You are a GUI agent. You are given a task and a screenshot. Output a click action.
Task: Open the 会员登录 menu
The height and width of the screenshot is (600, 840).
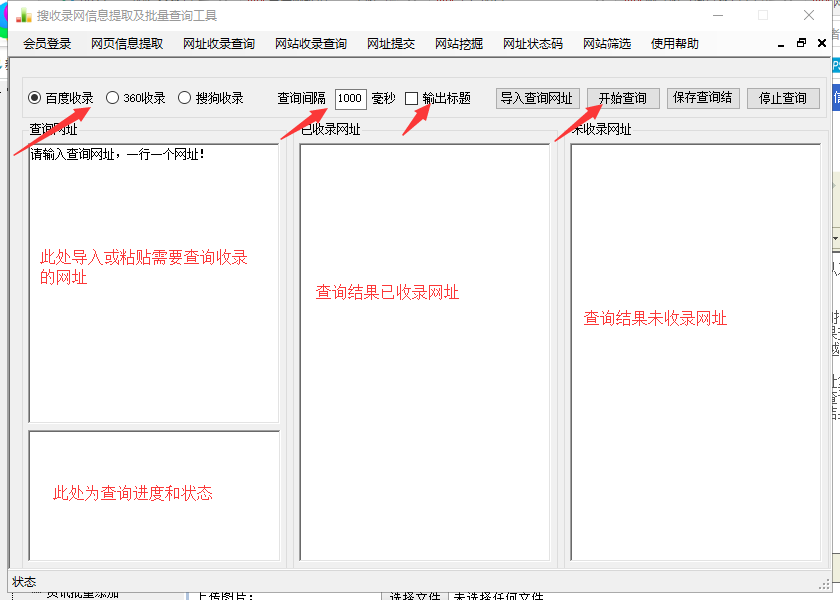(x=47, y=44)
